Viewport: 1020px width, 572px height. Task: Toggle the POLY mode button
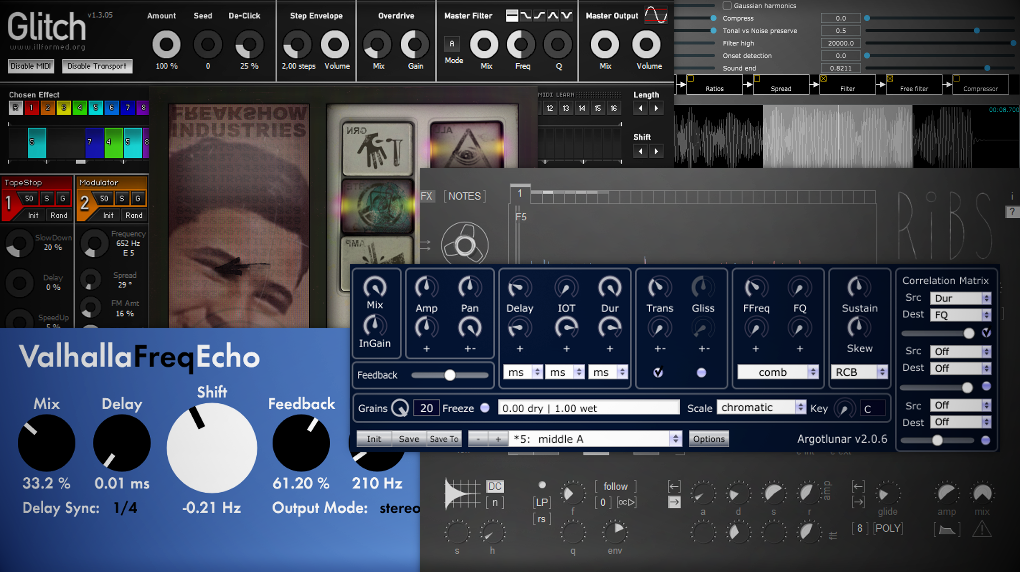pos(888,528)
